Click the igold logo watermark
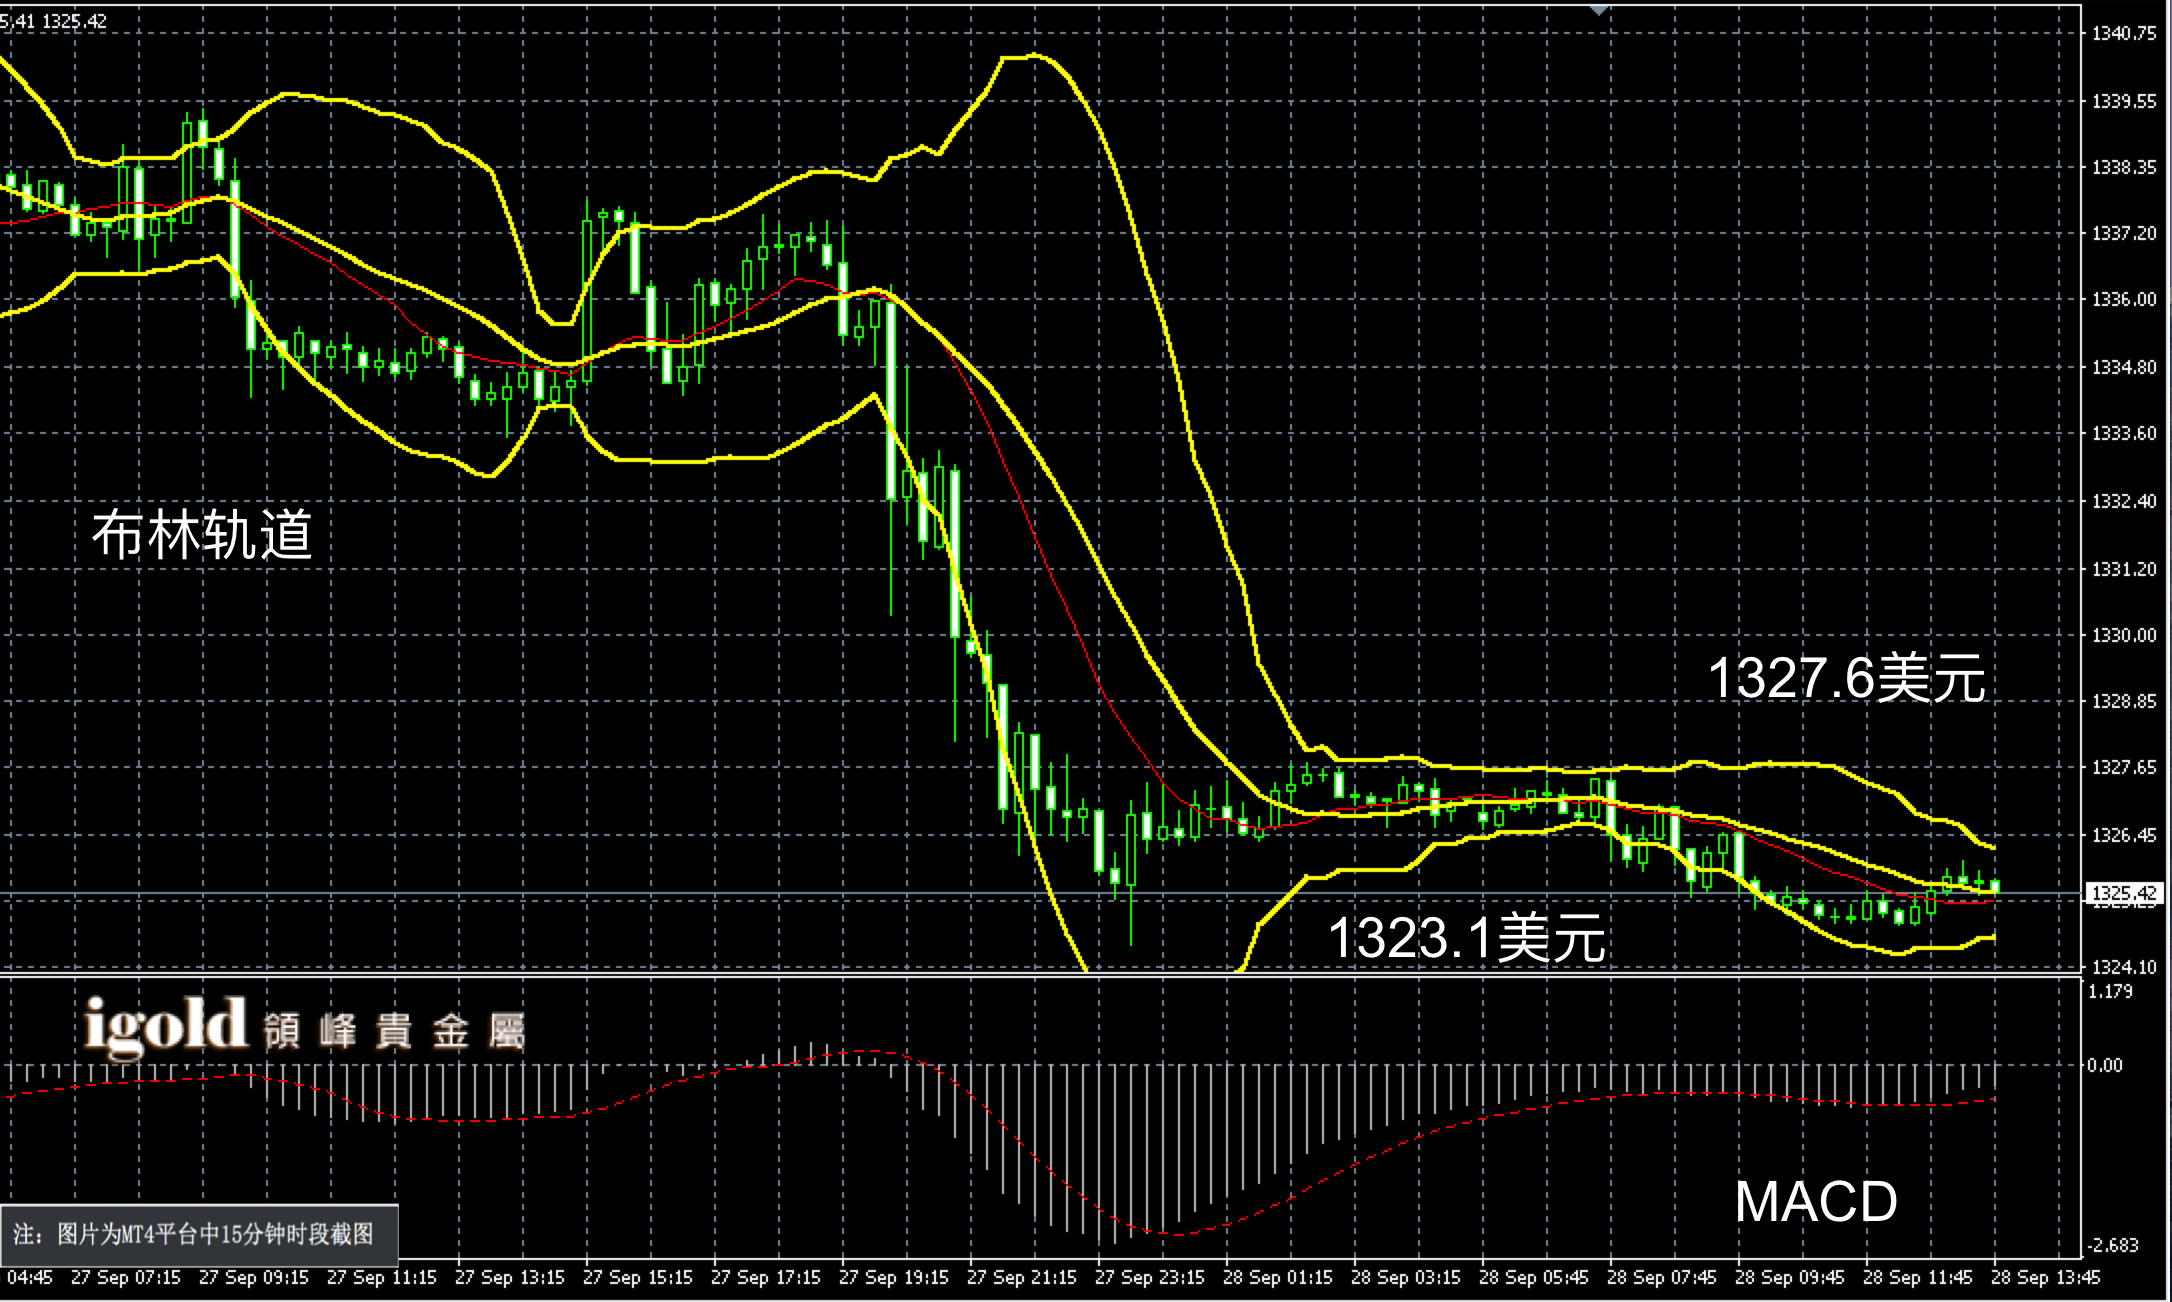 point(165,1025)
